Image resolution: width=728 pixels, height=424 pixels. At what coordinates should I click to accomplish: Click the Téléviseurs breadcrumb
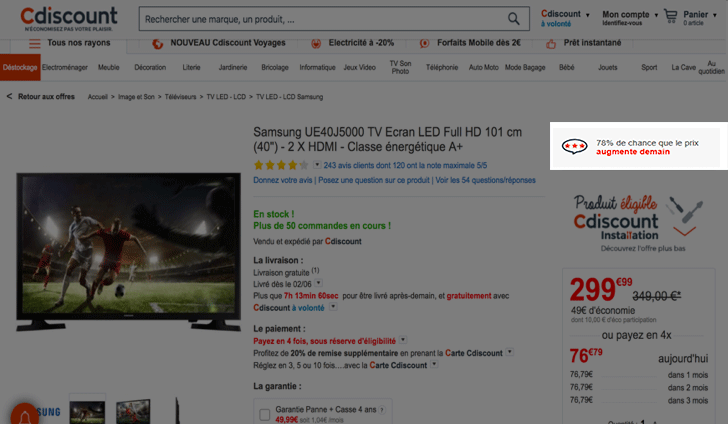point(180,97)
